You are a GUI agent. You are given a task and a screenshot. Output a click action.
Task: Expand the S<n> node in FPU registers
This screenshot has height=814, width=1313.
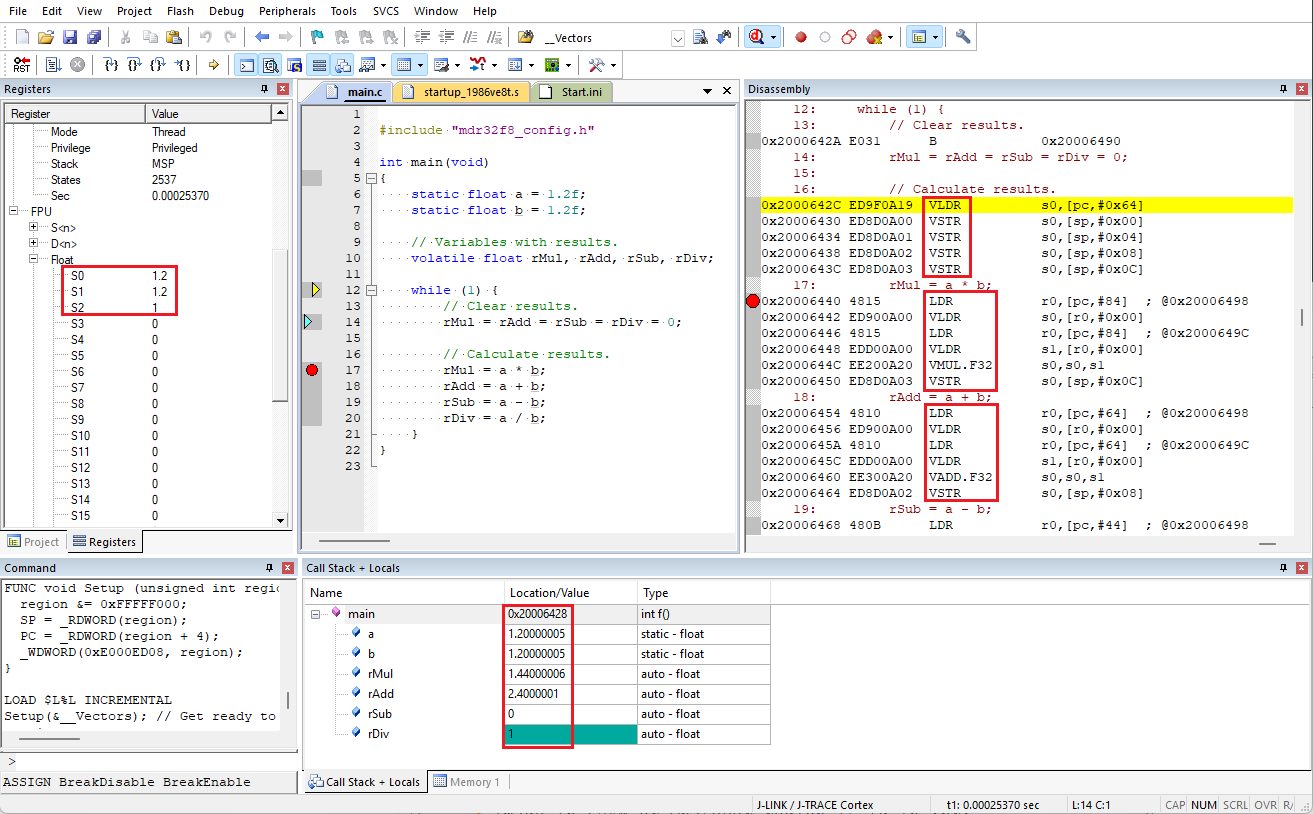[x=34, y=228]
